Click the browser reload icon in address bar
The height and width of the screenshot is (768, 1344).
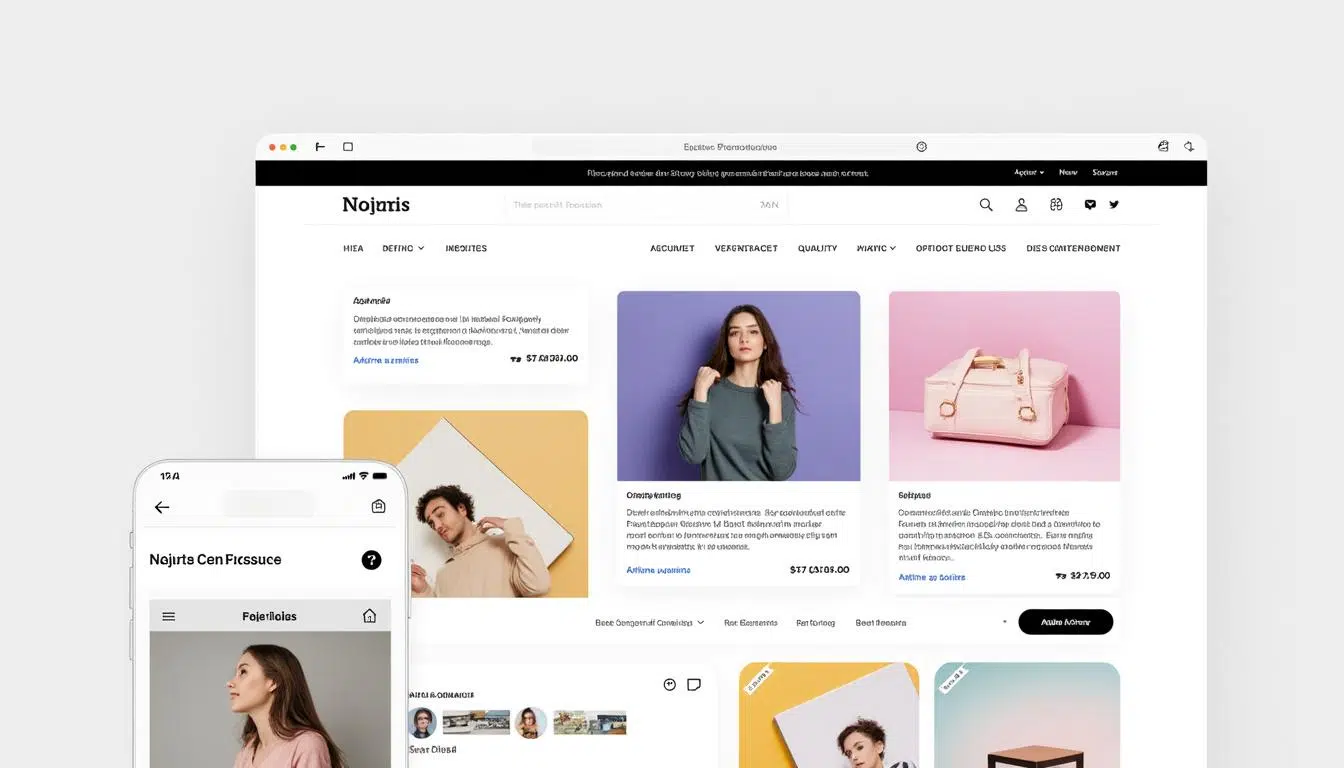pos(921,147)
